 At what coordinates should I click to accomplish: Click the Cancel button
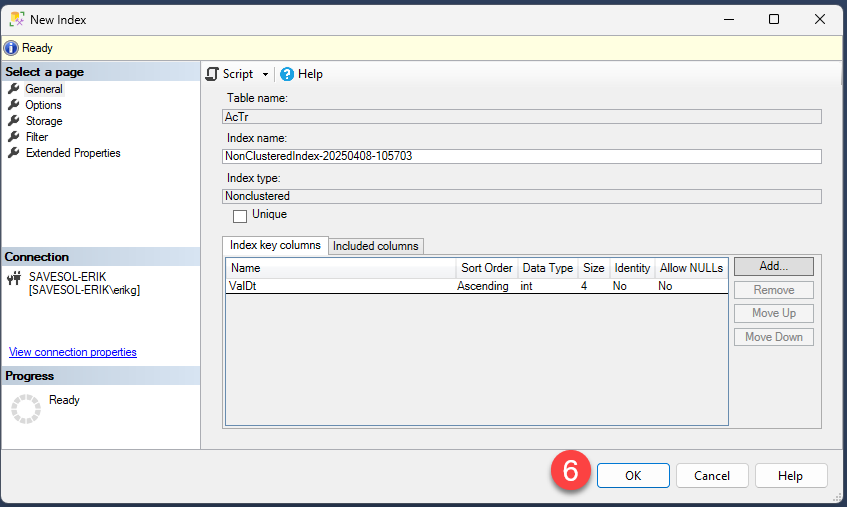[x=712, y=476]
